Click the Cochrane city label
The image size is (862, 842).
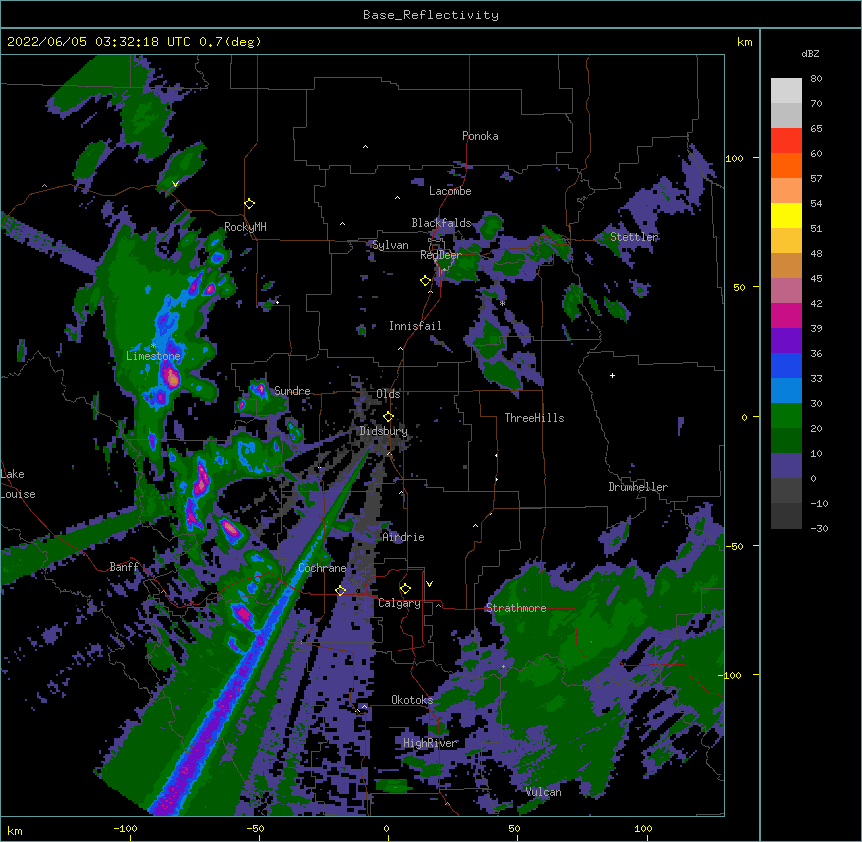tap(322, 568)
